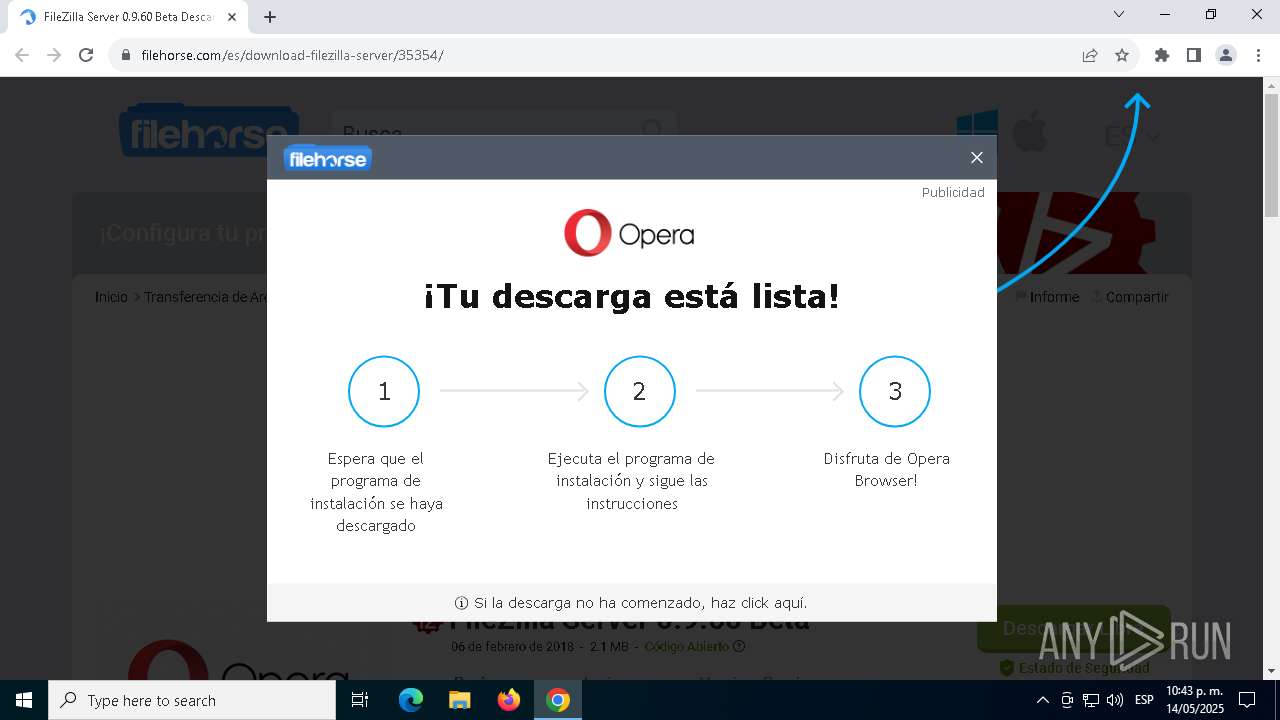Open Chrome three-dot menu
Viewport: 1280px width, 720px height.
tap(1258, 55)
